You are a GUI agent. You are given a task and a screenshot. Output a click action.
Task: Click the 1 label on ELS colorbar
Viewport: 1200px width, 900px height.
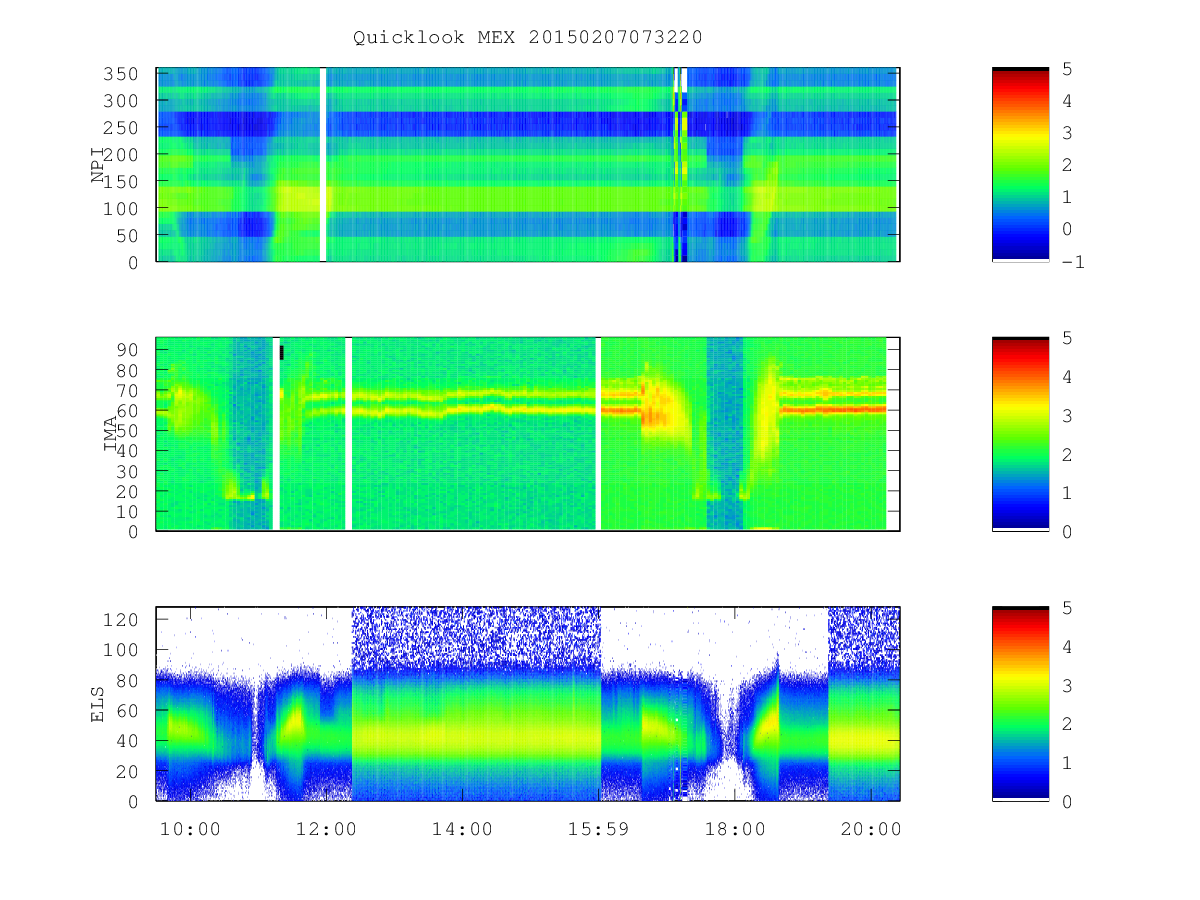tap(1069, 762)
